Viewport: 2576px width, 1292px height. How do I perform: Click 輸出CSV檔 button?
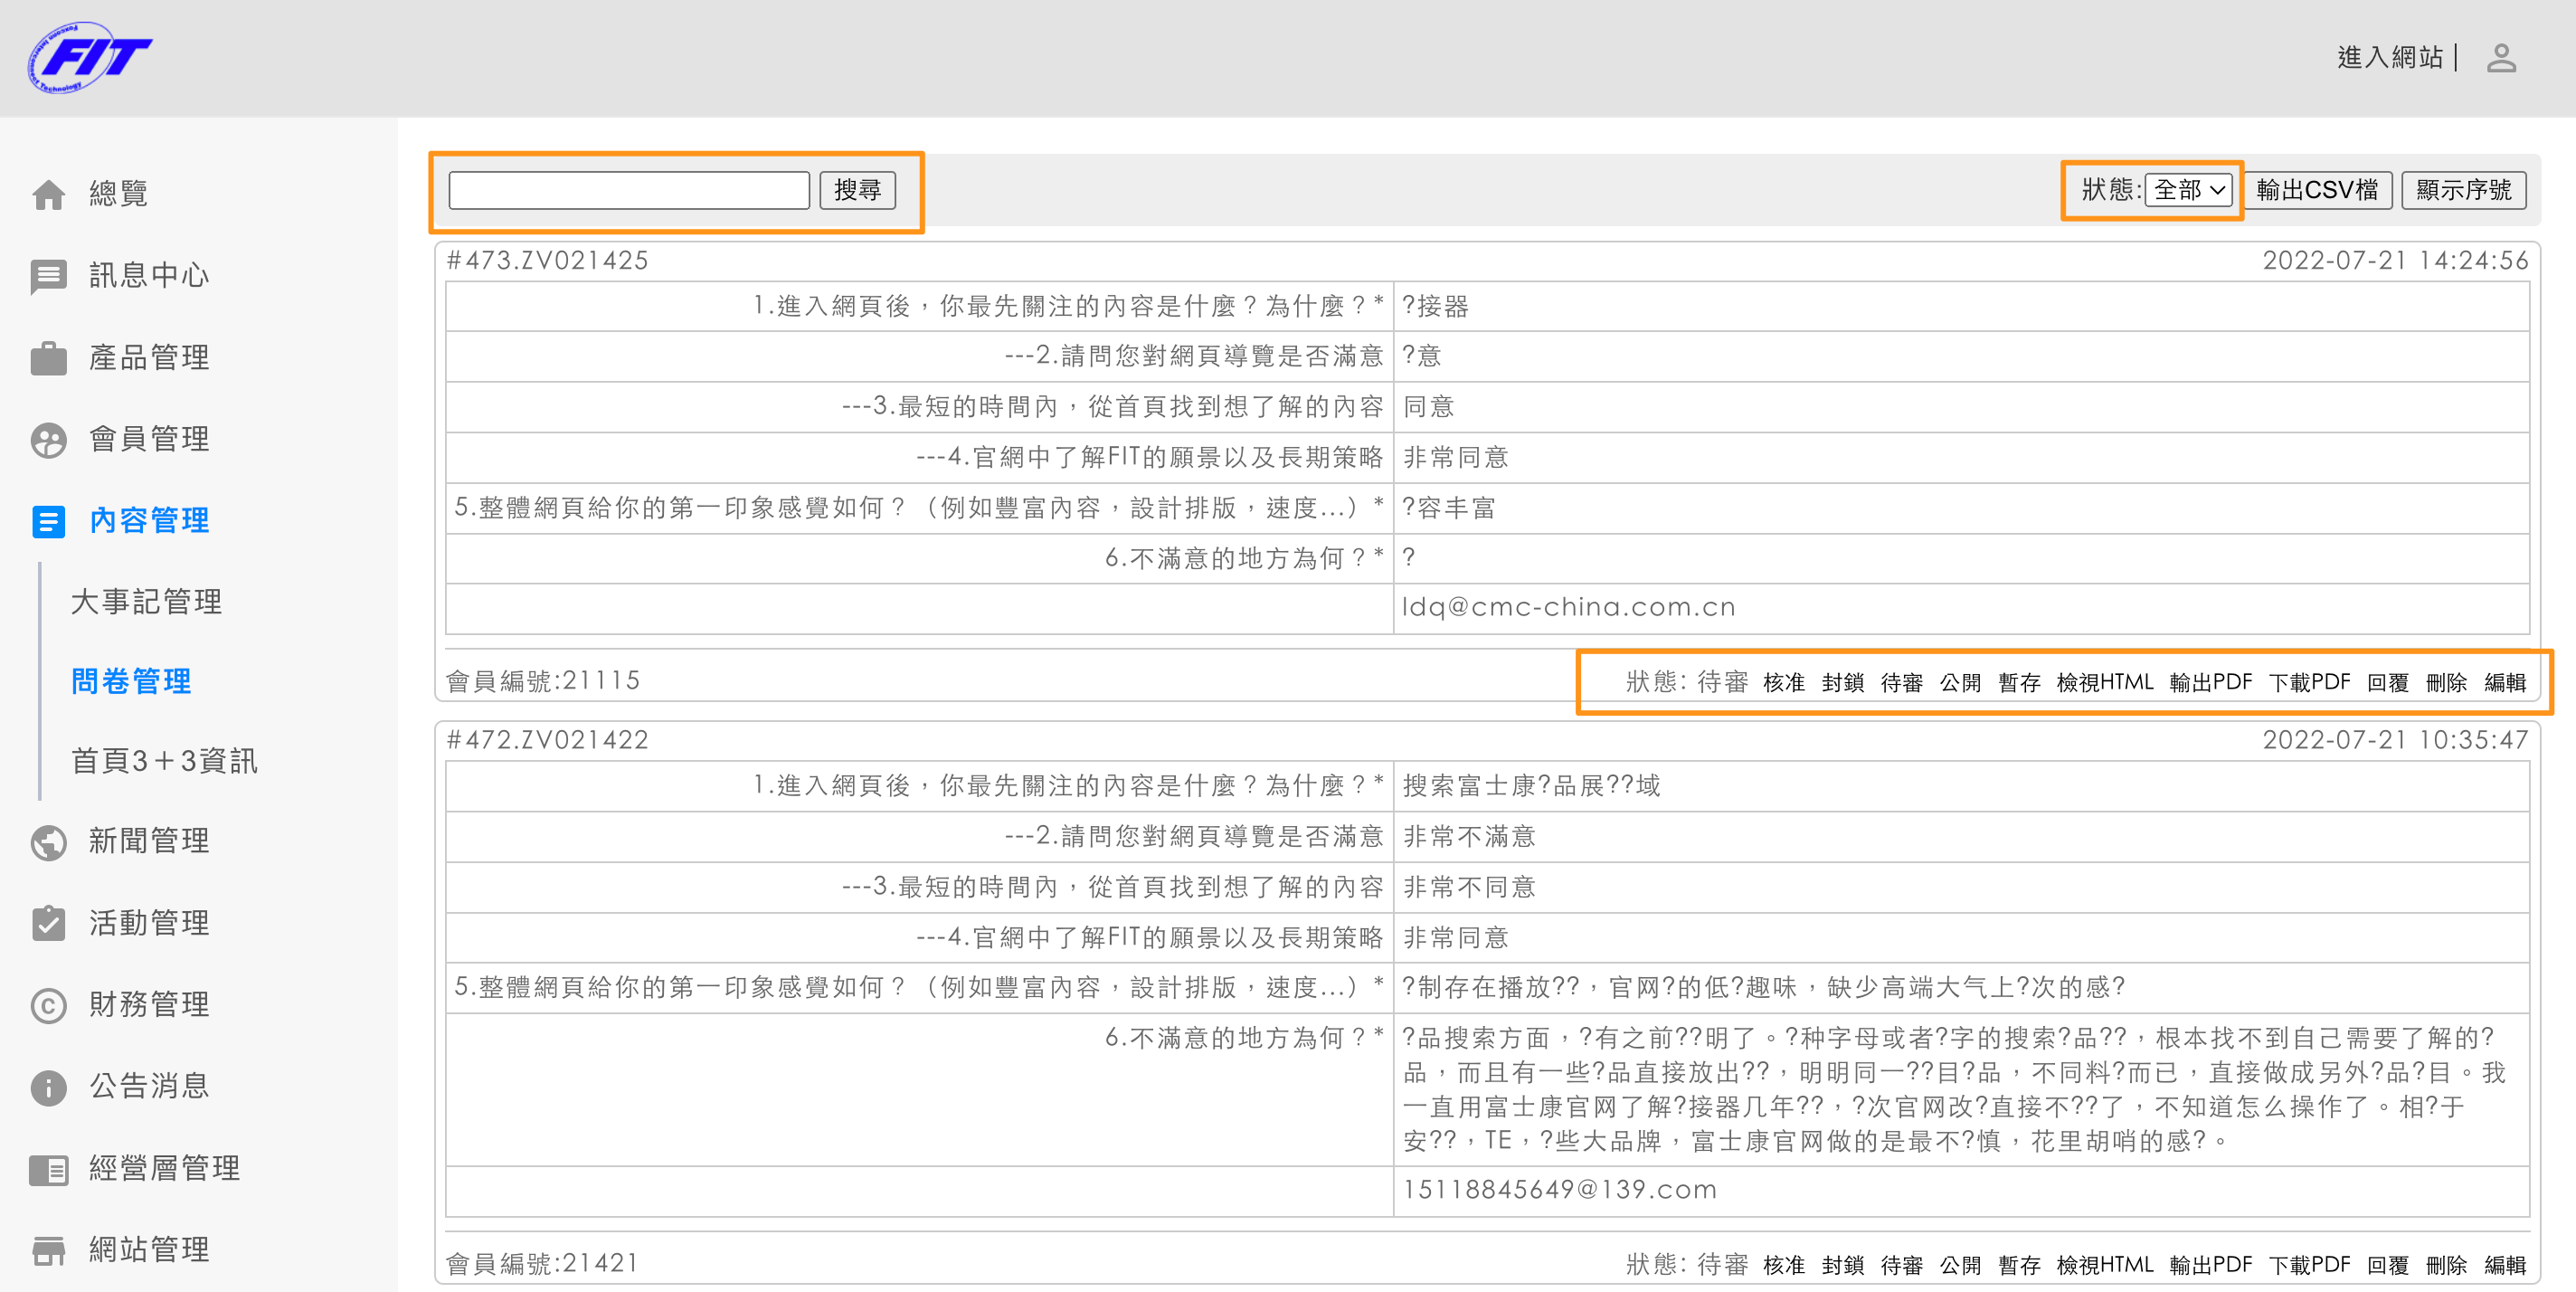(2317, 190)
